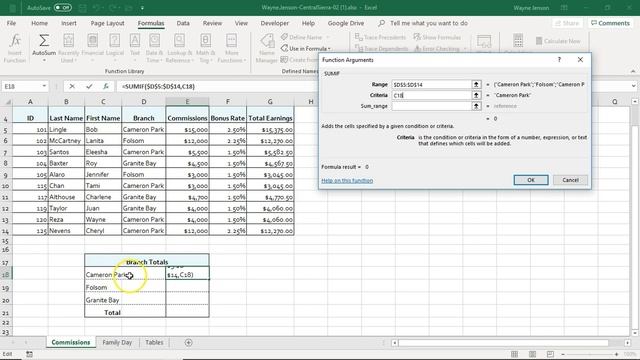Image resolution: width=640 pixels, height=360 pixels.
Task: Select column header G
Action: pyautogui.click(x=270, y=102)
